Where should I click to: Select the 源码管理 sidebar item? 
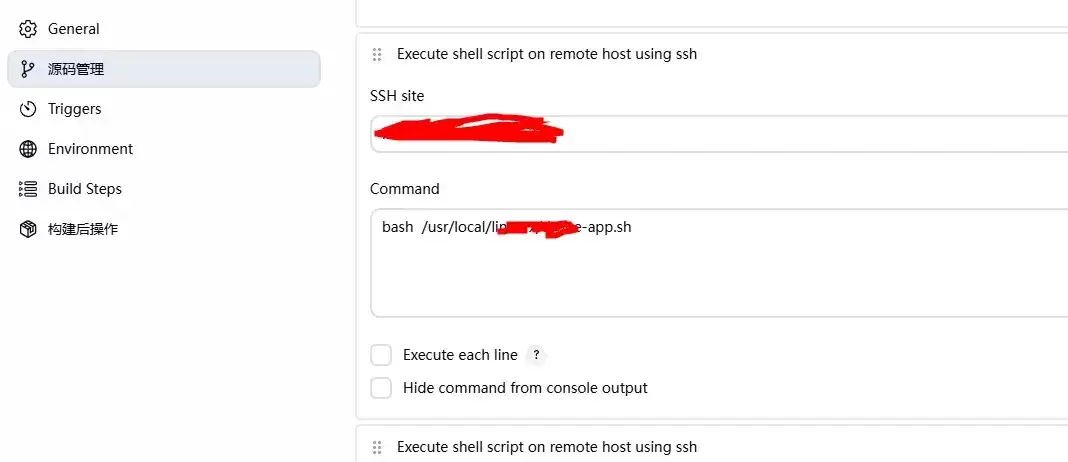click(x=163, y=69)
